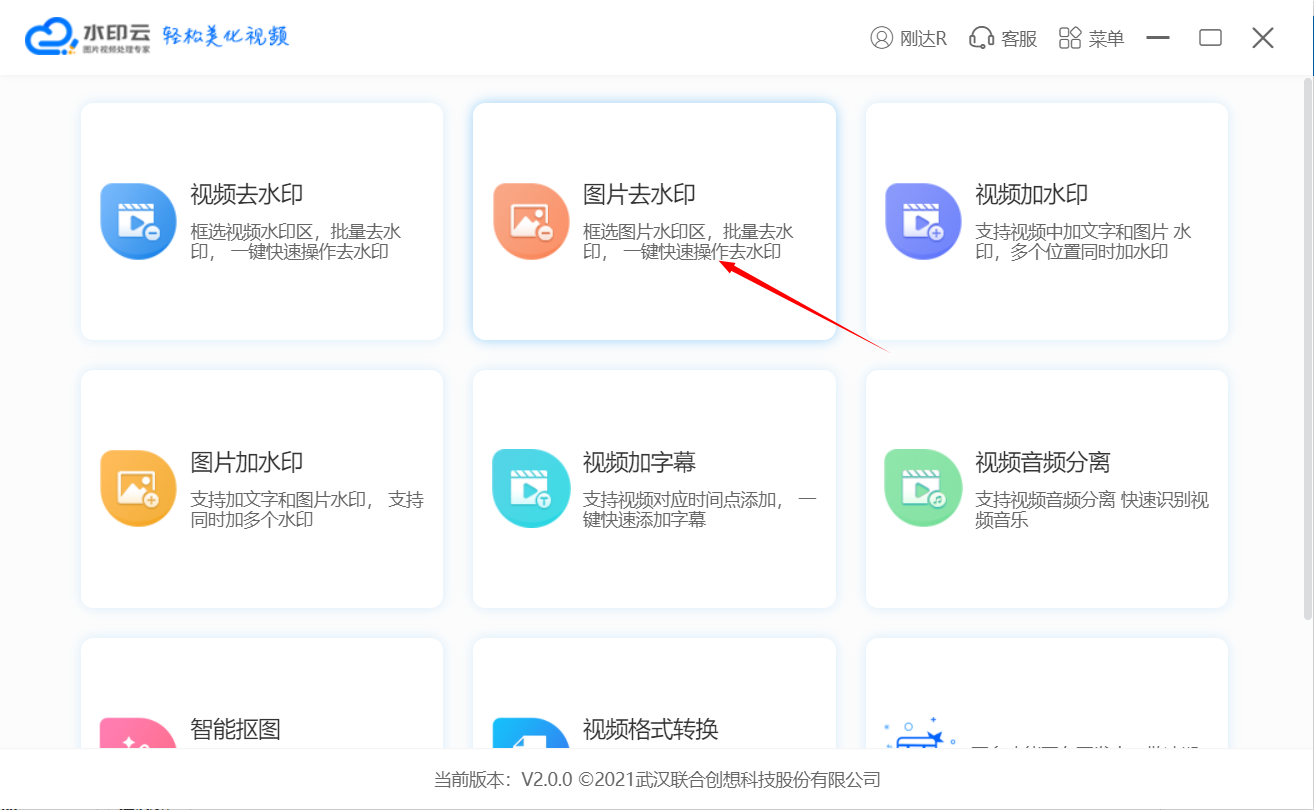Click 视频加水印 description text
The height and width of the screenshot is (810, 1314).
tap(1083, 242)
